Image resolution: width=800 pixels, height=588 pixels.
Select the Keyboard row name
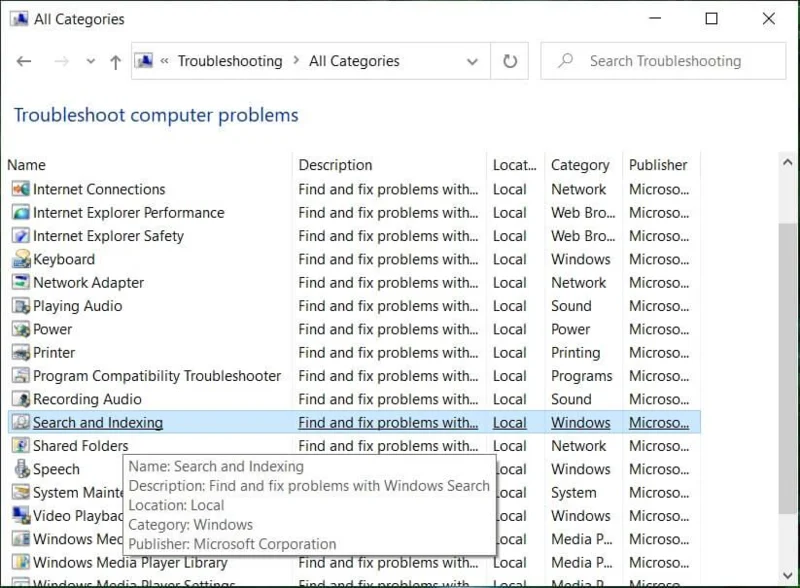click(x=64, y=259)
